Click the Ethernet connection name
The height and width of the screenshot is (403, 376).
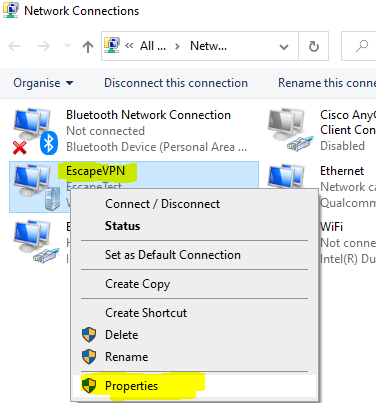(342, 171)
